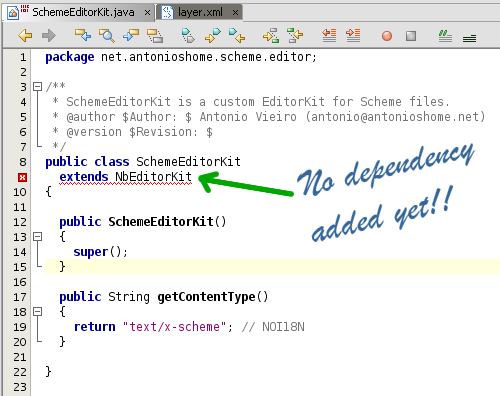Click the Toggle Bookmark toolbar icon
Image resolution: width=500 pixels, height=396 pixels.
point(188,36)
